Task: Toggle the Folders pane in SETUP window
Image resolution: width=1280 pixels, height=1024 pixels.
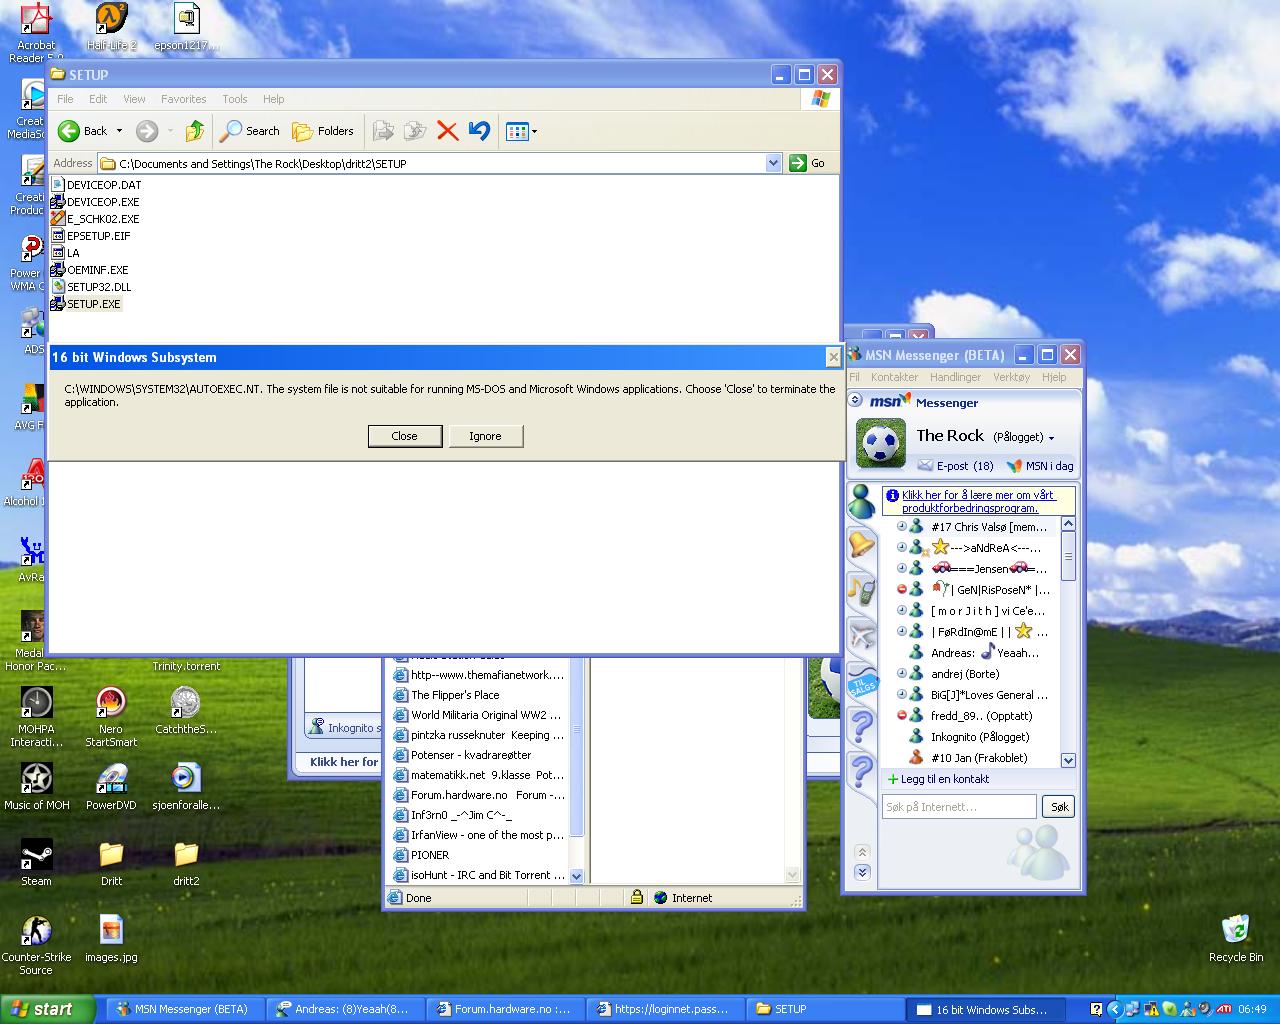Action: coord(323,131)
